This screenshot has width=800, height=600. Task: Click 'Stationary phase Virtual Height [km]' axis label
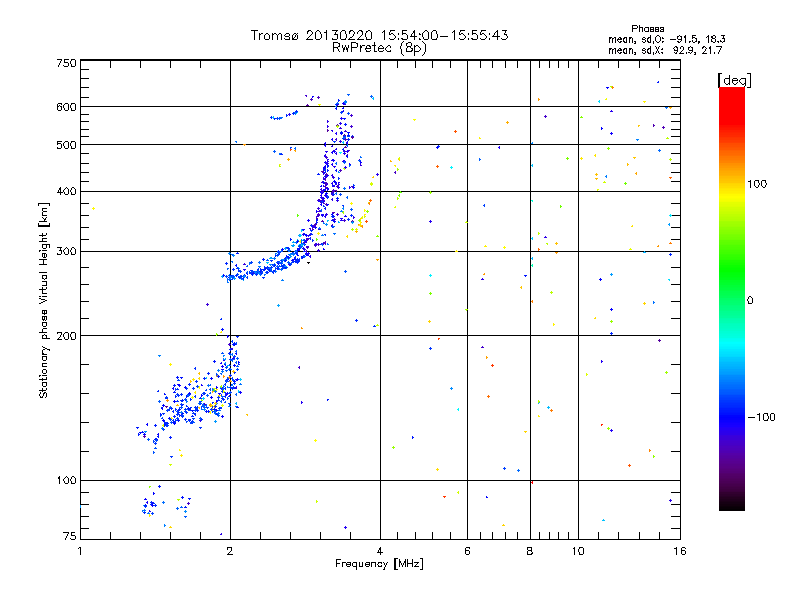pos(44,300)
